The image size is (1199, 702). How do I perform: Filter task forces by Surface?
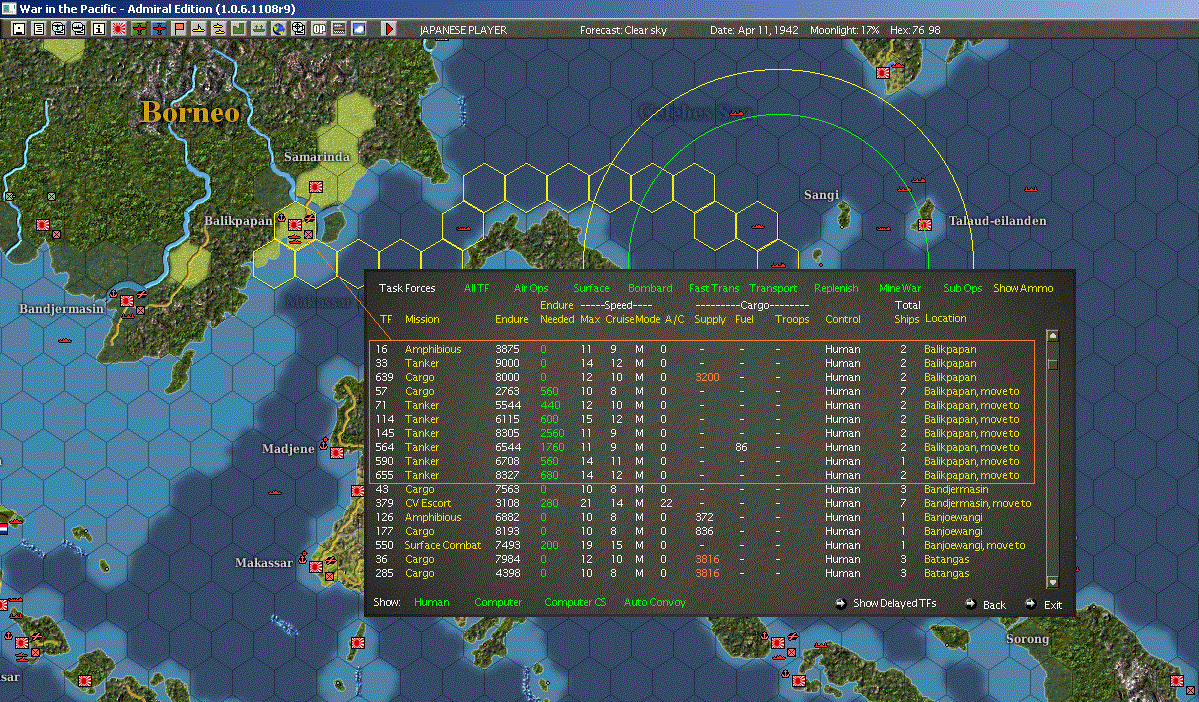pyautogui.click(x=591, y=288)
